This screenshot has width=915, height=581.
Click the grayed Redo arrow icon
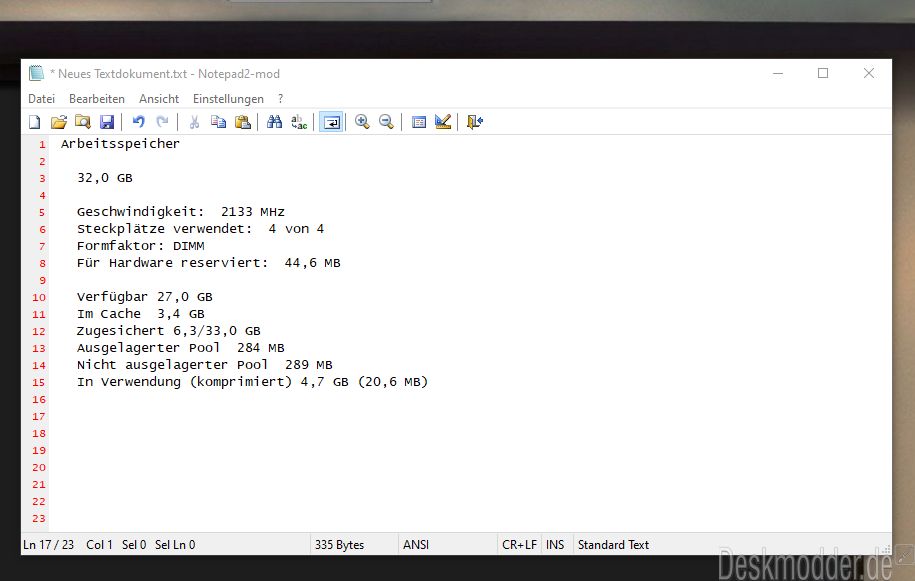tap(162, 122)
